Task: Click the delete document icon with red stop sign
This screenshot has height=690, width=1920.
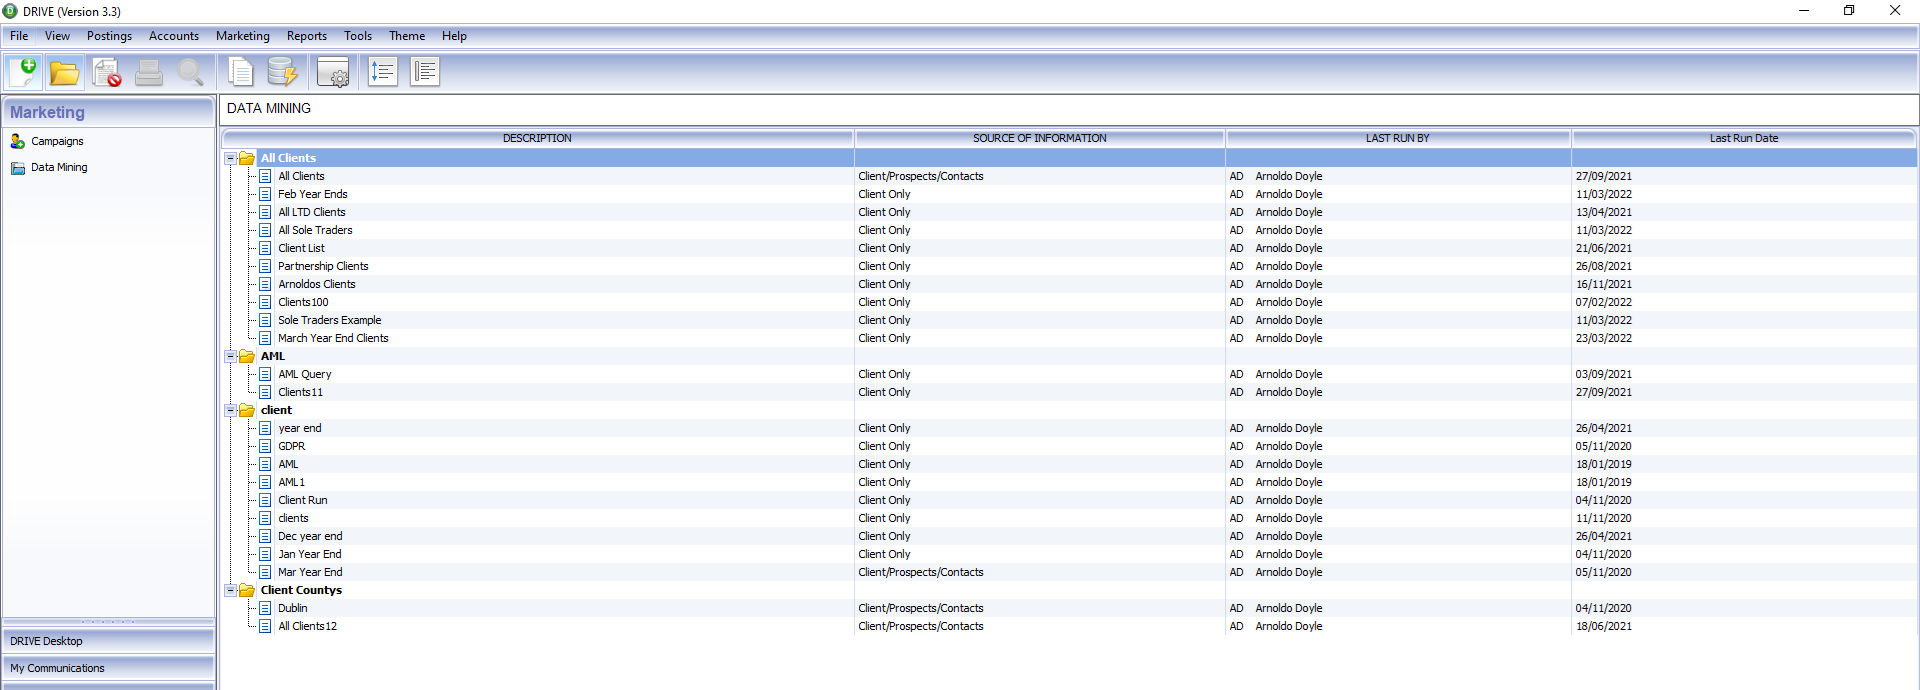Action: tap(107, 72)
